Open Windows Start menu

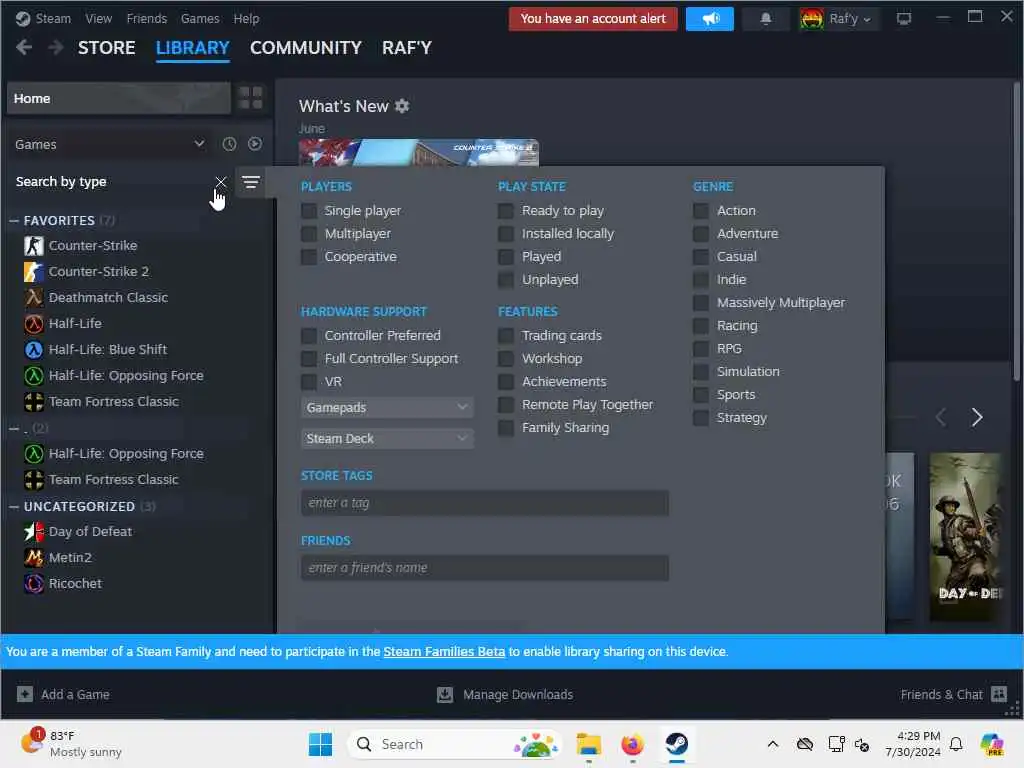click(320, 744)
